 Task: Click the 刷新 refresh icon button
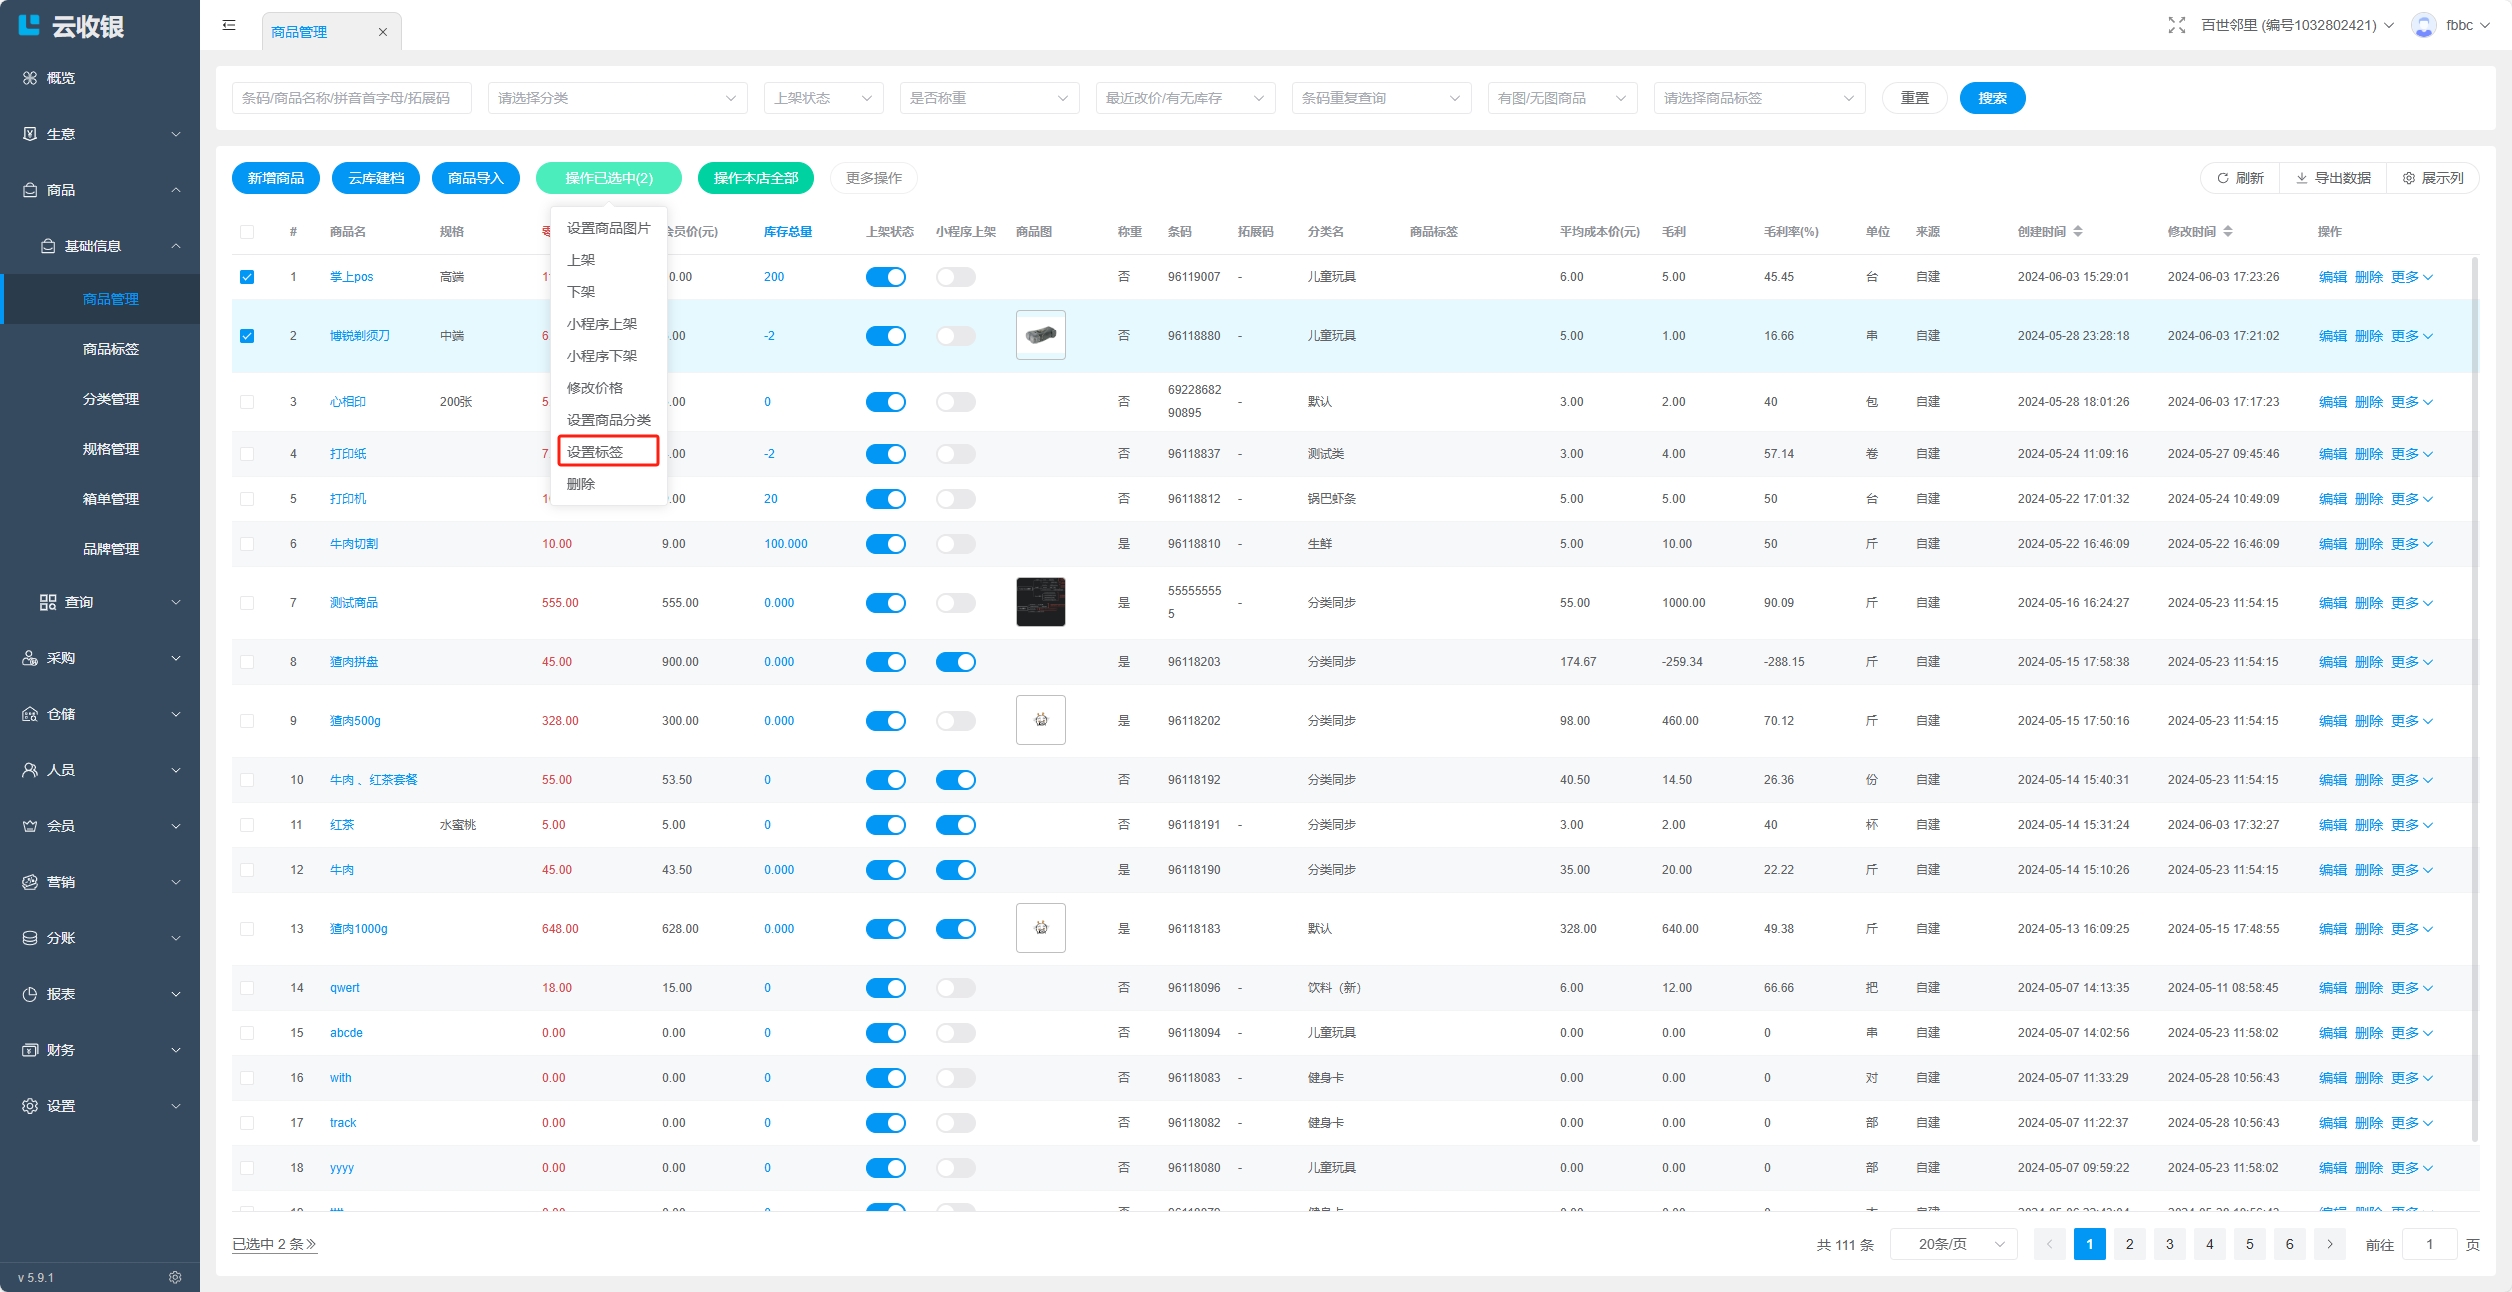tap(2222, 178)
